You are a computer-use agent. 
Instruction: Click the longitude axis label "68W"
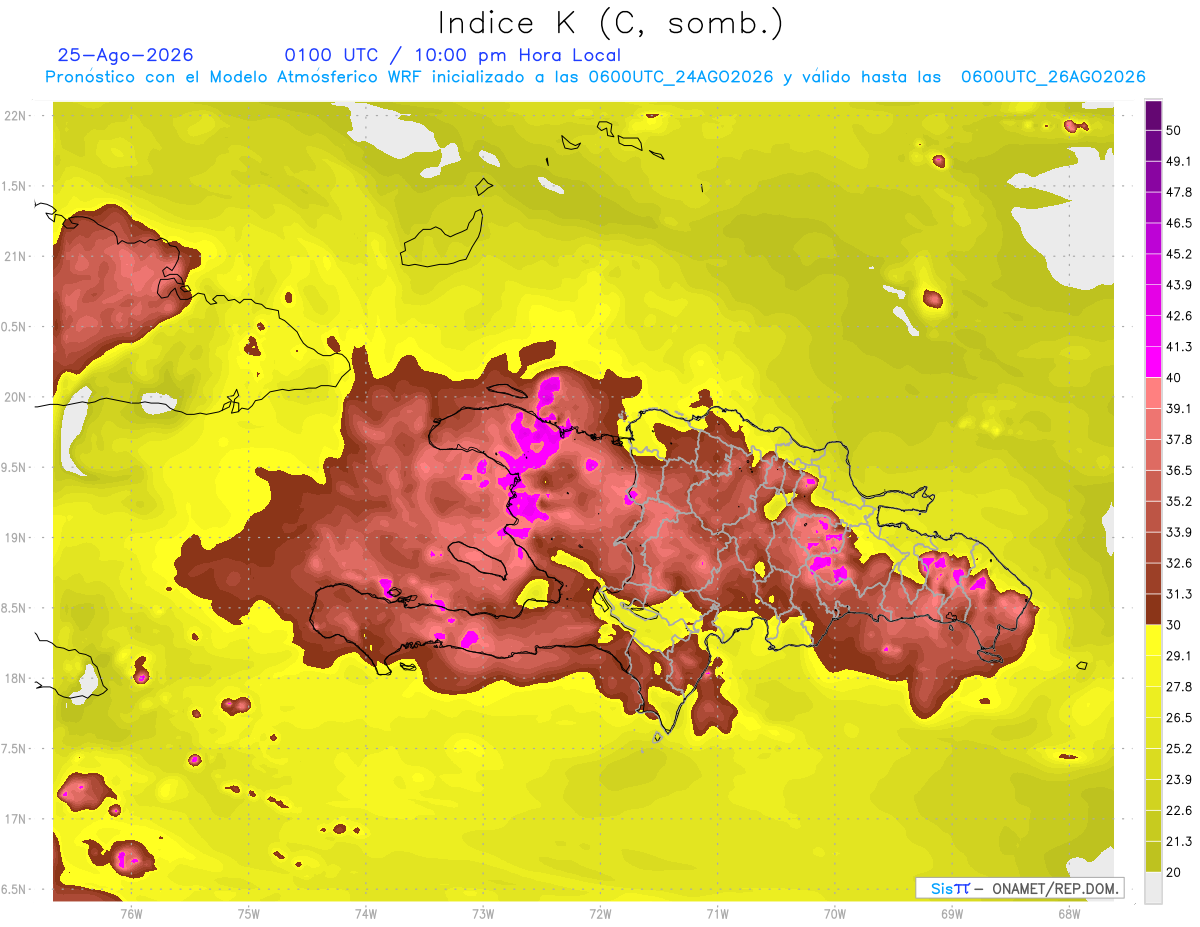tap(1069, 913)
